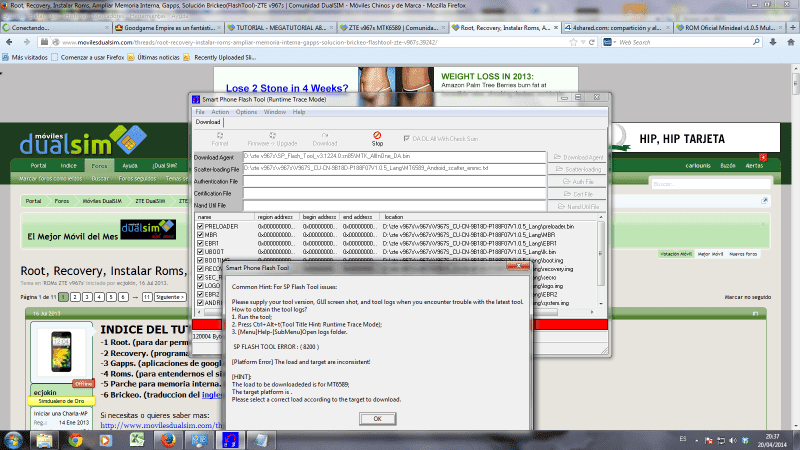
Task: Open Excel from the taskbar
Action: point(137,440)
